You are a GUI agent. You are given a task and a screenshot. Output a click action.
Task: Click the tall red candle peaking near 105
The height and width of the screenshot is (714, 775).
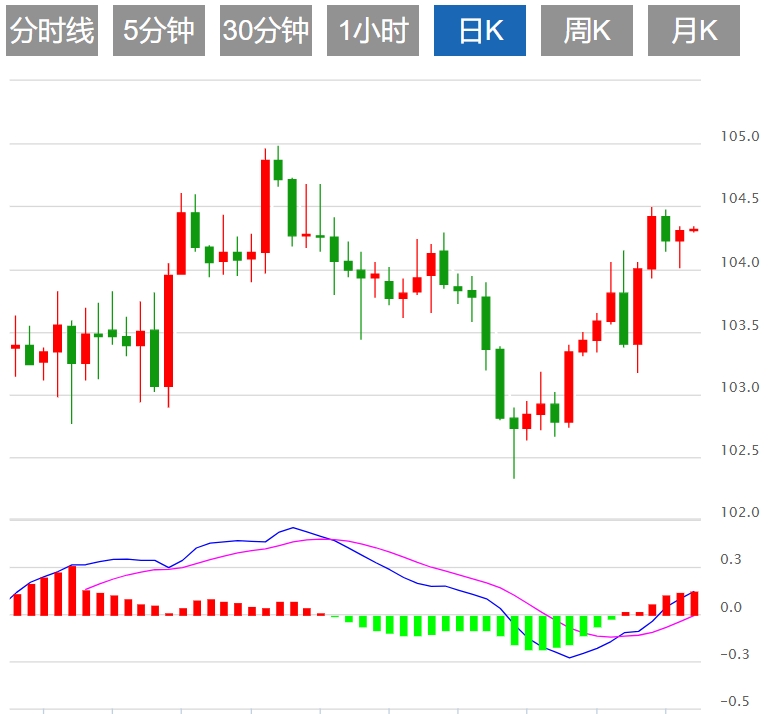click(265, 205)
